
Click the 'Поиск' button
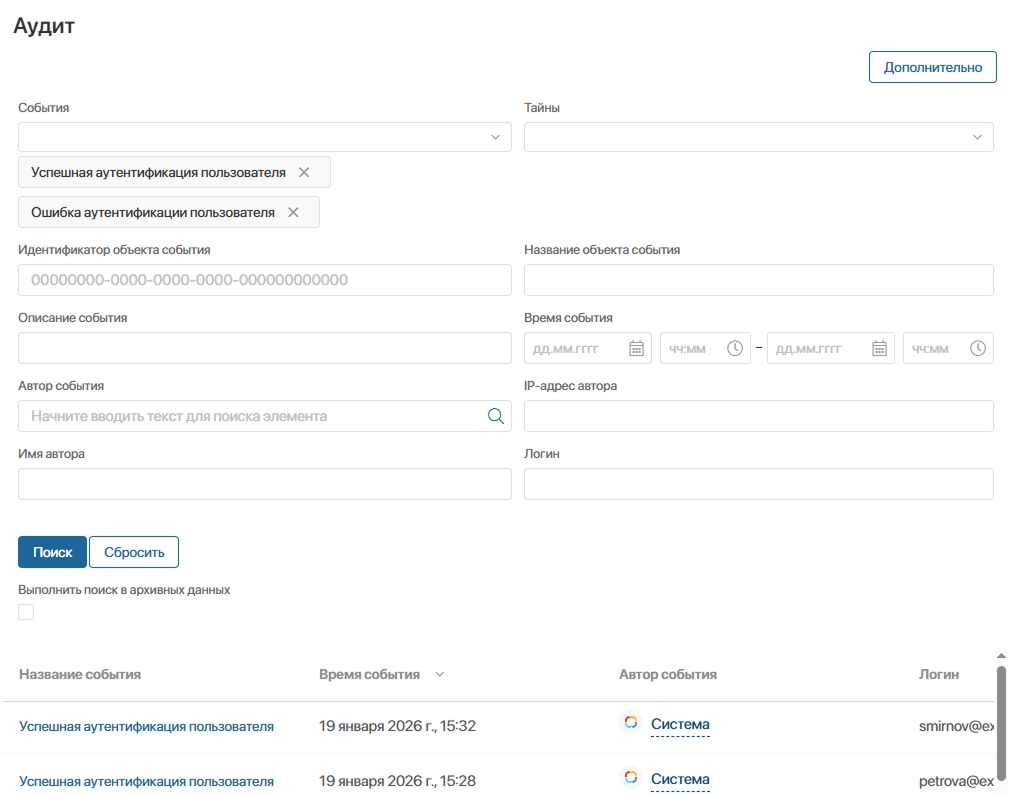coord(53,552)
